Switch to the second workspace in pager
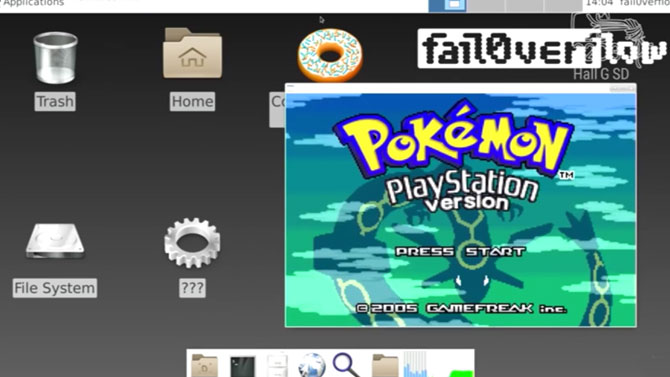Viewport: 670px width, 377px height. [x=486, y=5]
